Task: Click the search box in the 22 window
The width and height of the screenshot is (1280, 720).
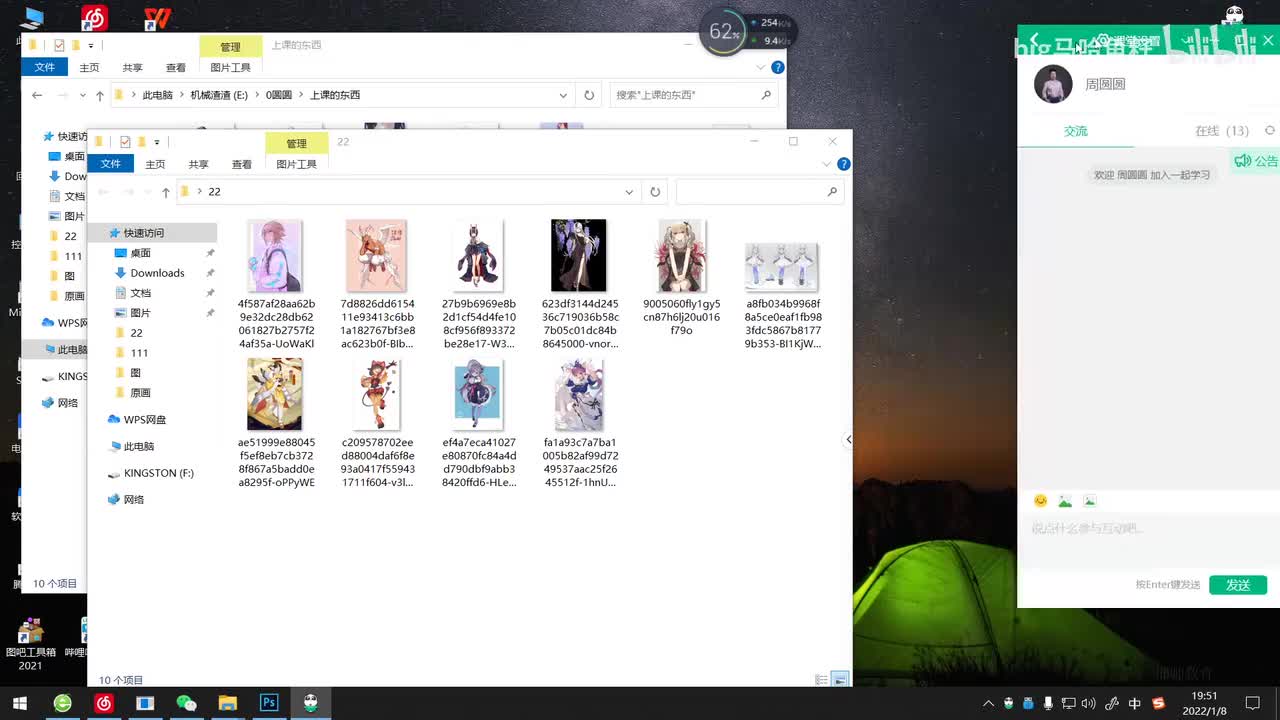Action: (758, 192)
